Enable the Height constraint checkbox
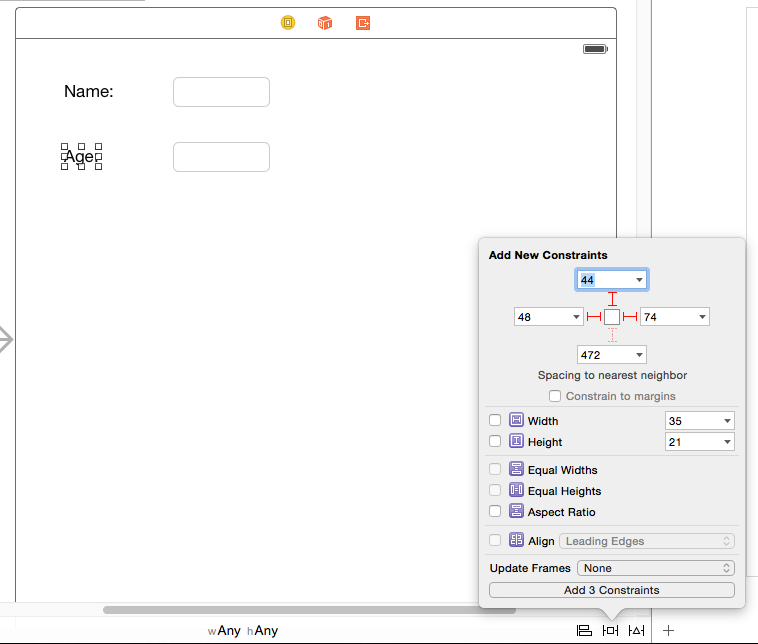The image size is (758, 644). point(495,442)
